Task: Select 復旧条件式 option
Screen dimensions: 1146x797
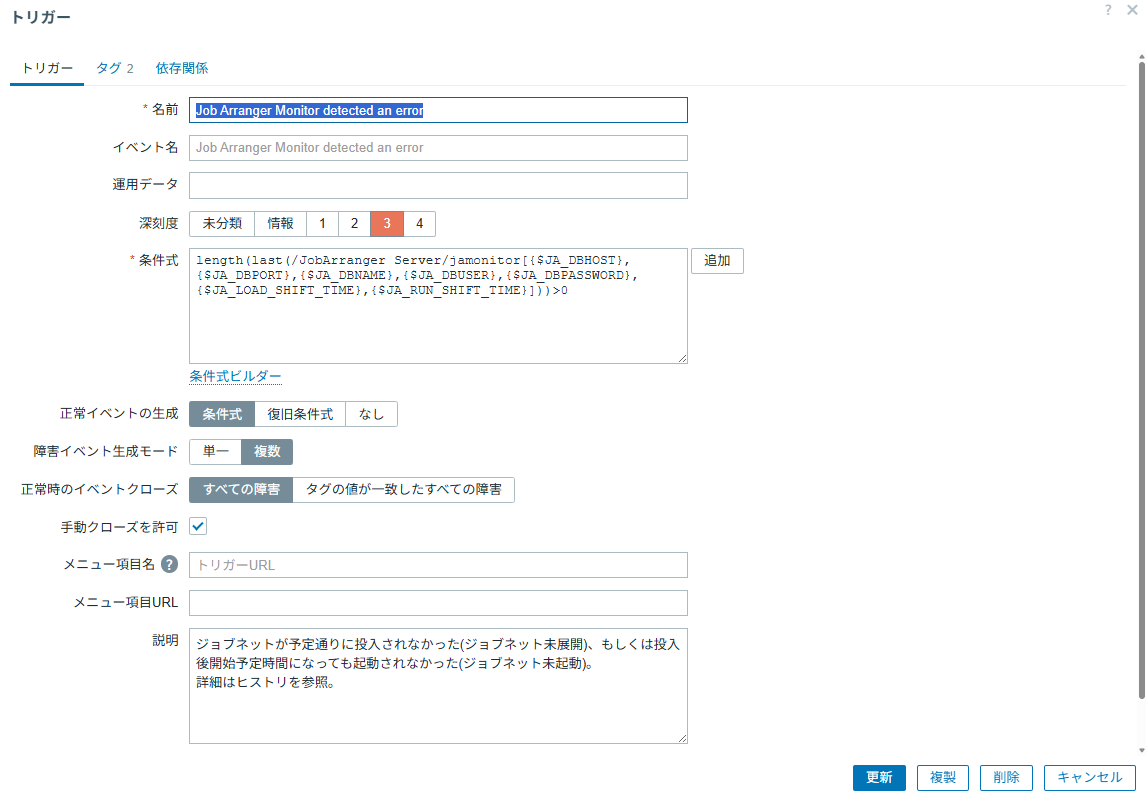Action: pos(300,414)
